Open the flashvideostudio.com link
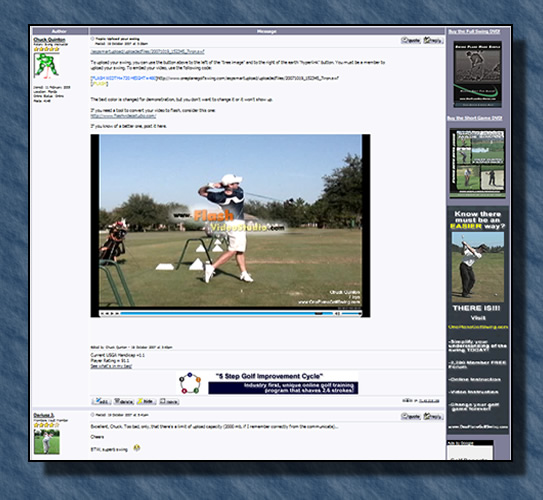Viewport: 543px width, 500px height. tap(123, 116)
